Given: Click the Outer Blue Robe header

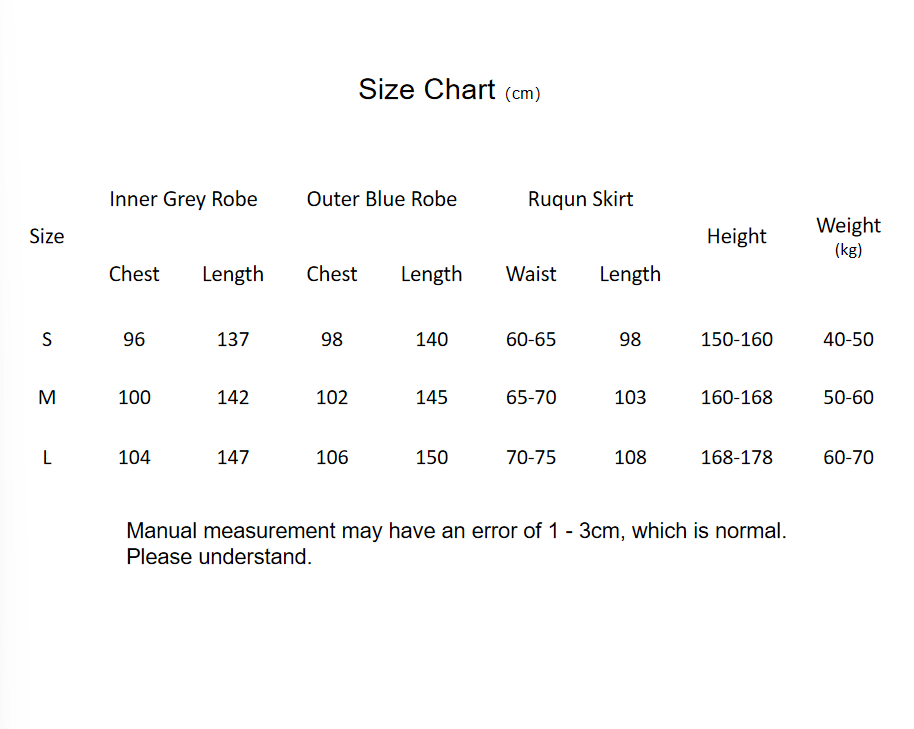Looking at the screenshot, I should [x=381, y=199].
